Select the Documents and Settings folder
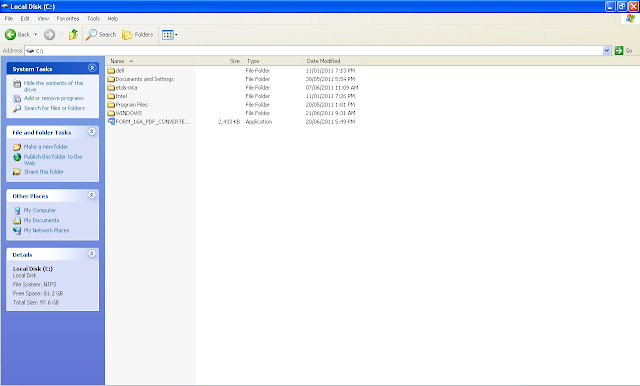 (x=144, y=79)
